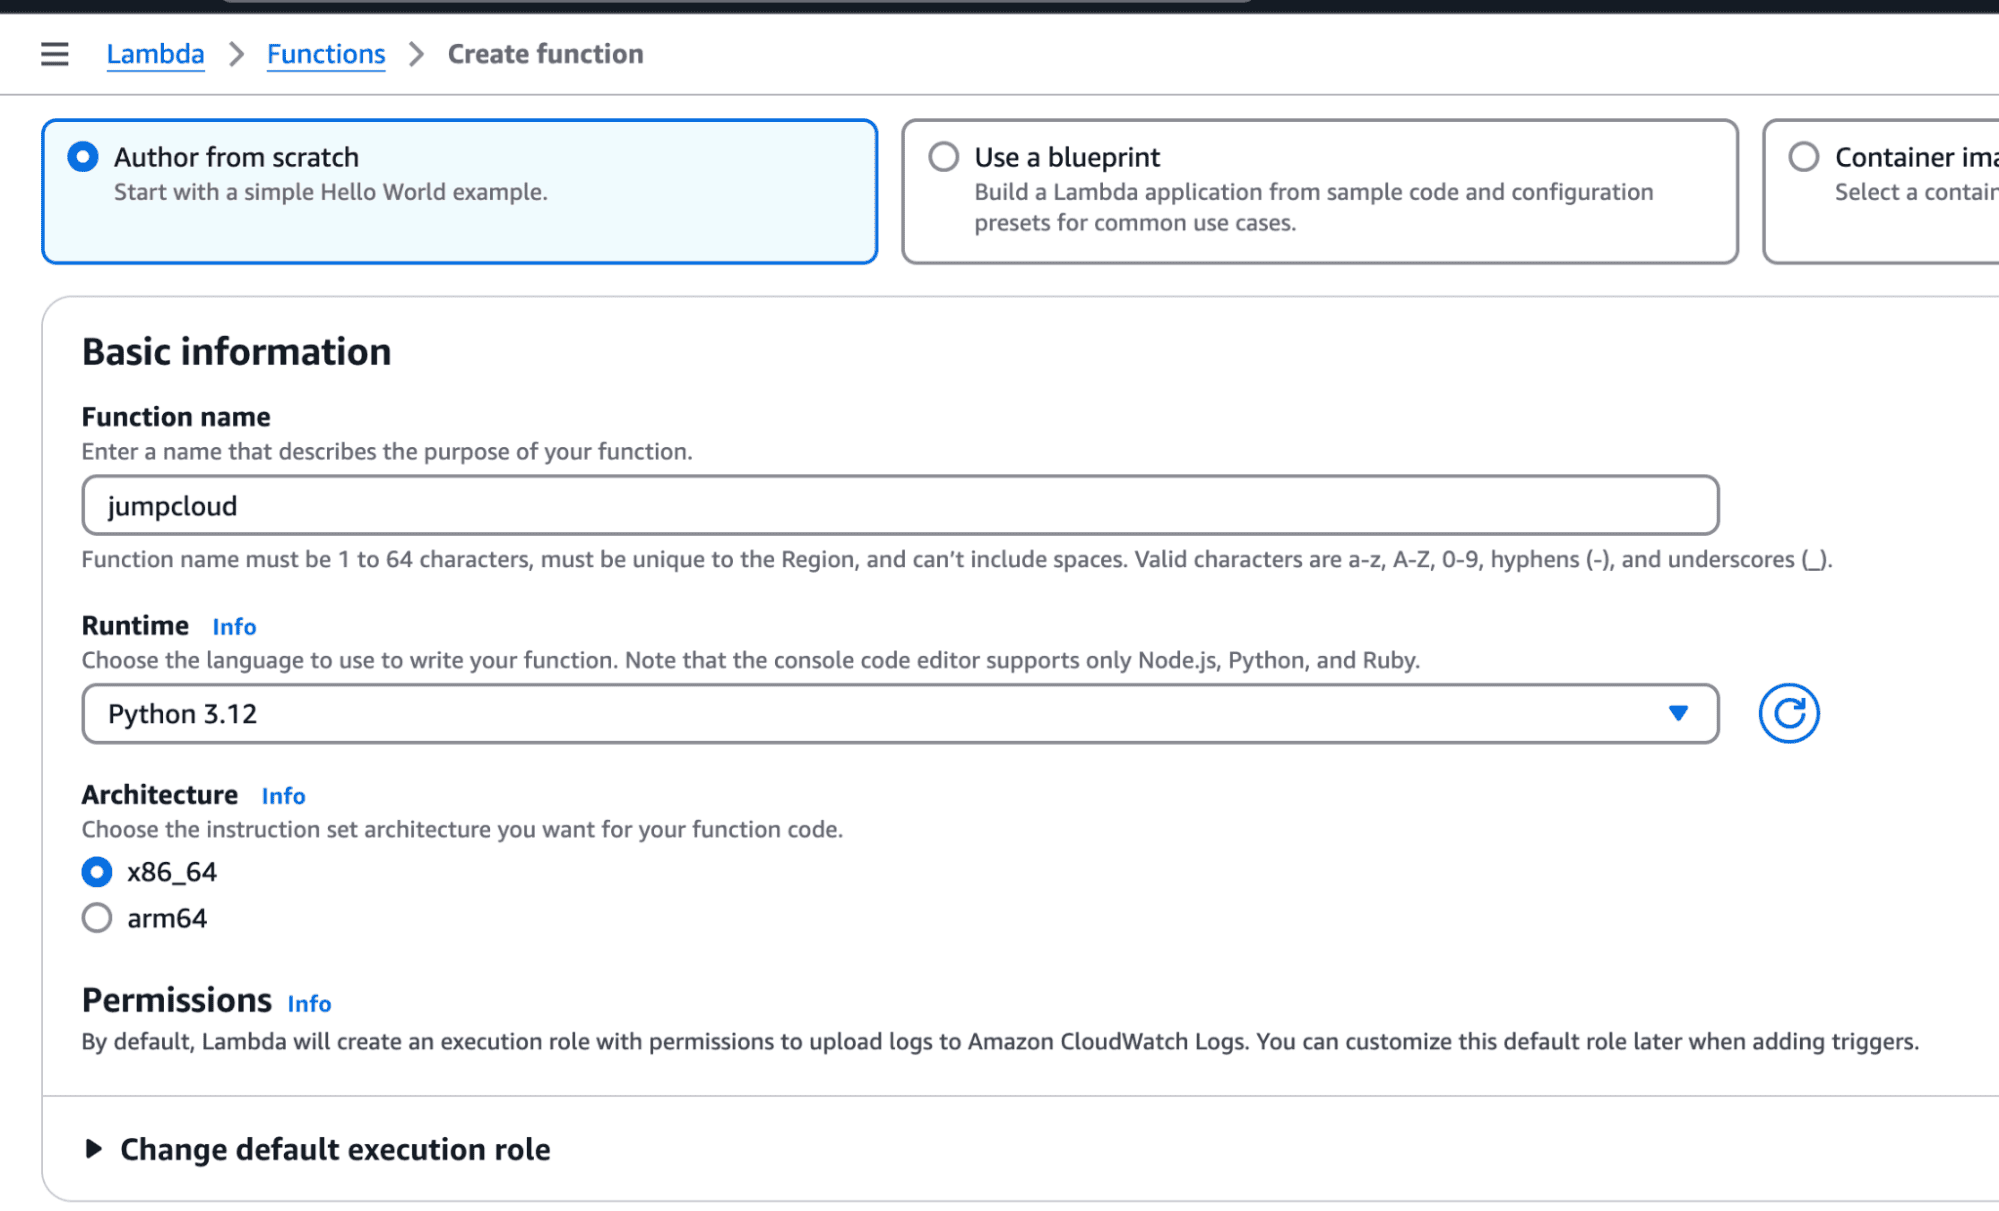
Task: Click the function name input field
Action: click(x=897, y=505)
